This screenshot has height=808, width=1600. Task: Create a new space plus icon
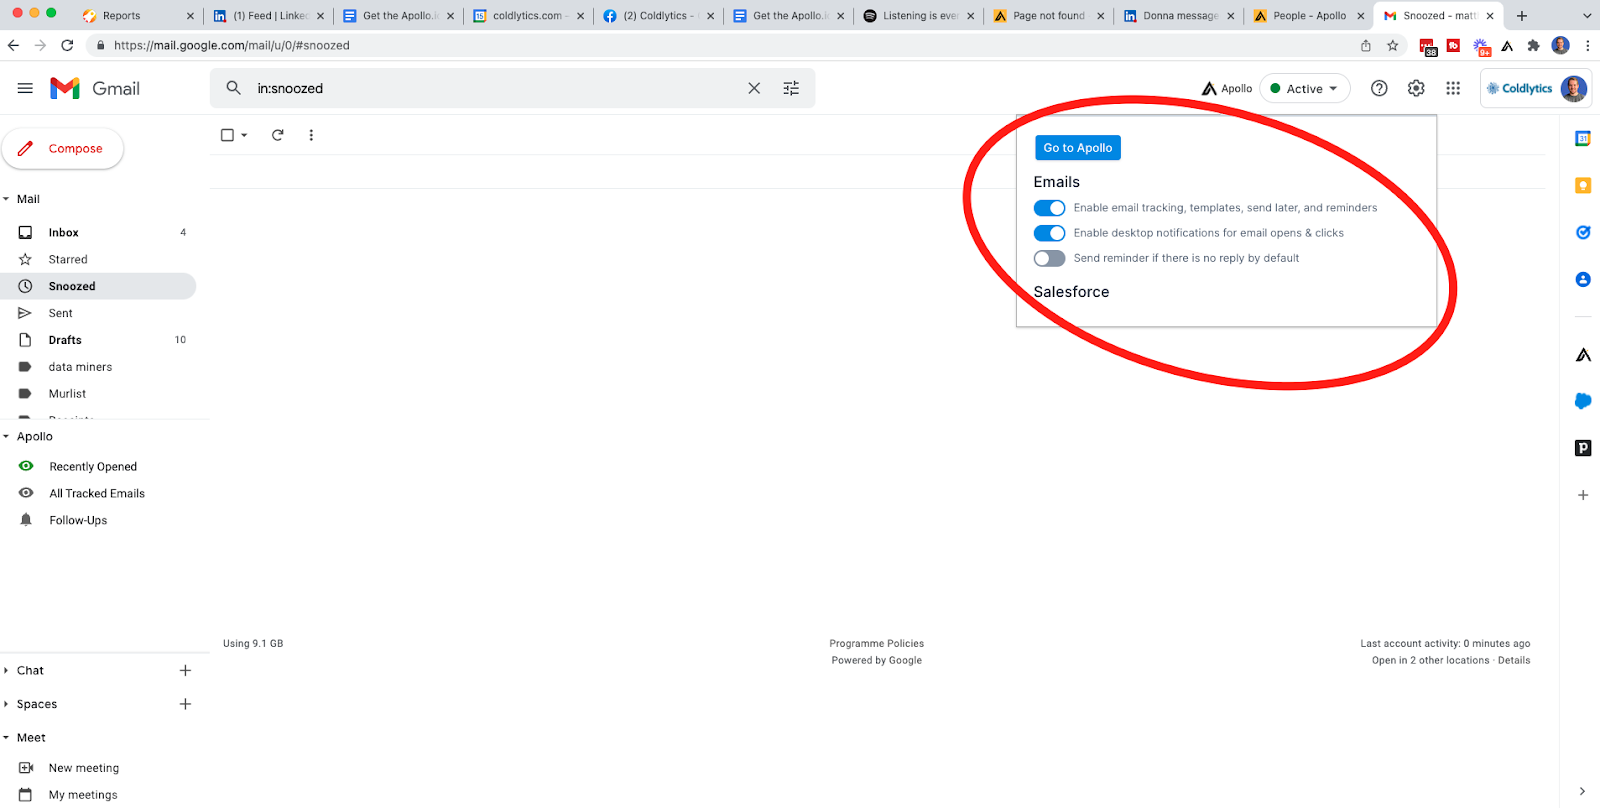coord(185,704)
